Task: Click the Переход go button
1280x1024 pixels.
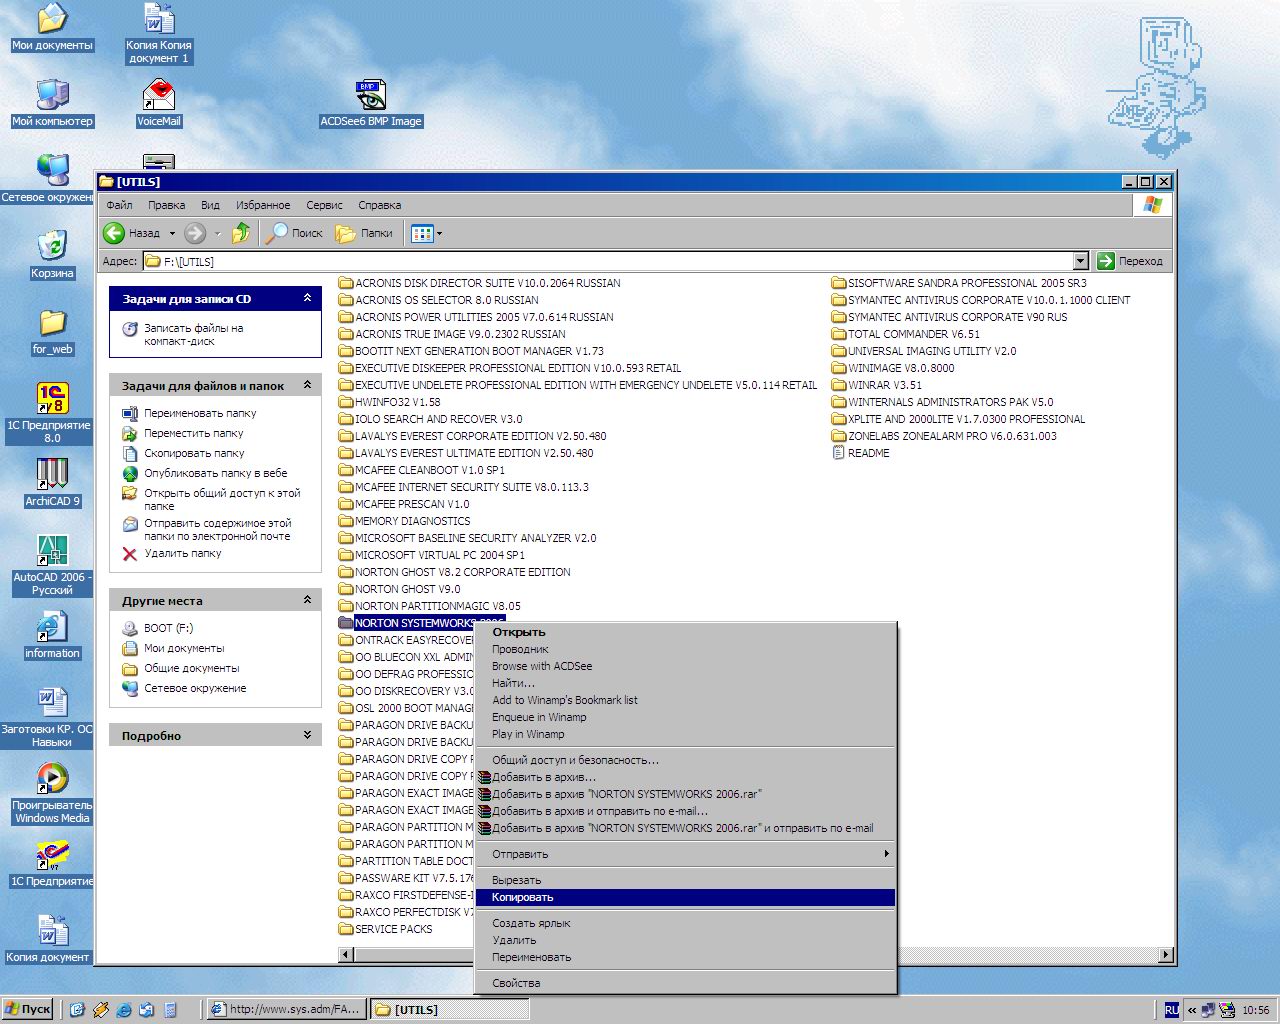Action: (x=1130, y=261)
